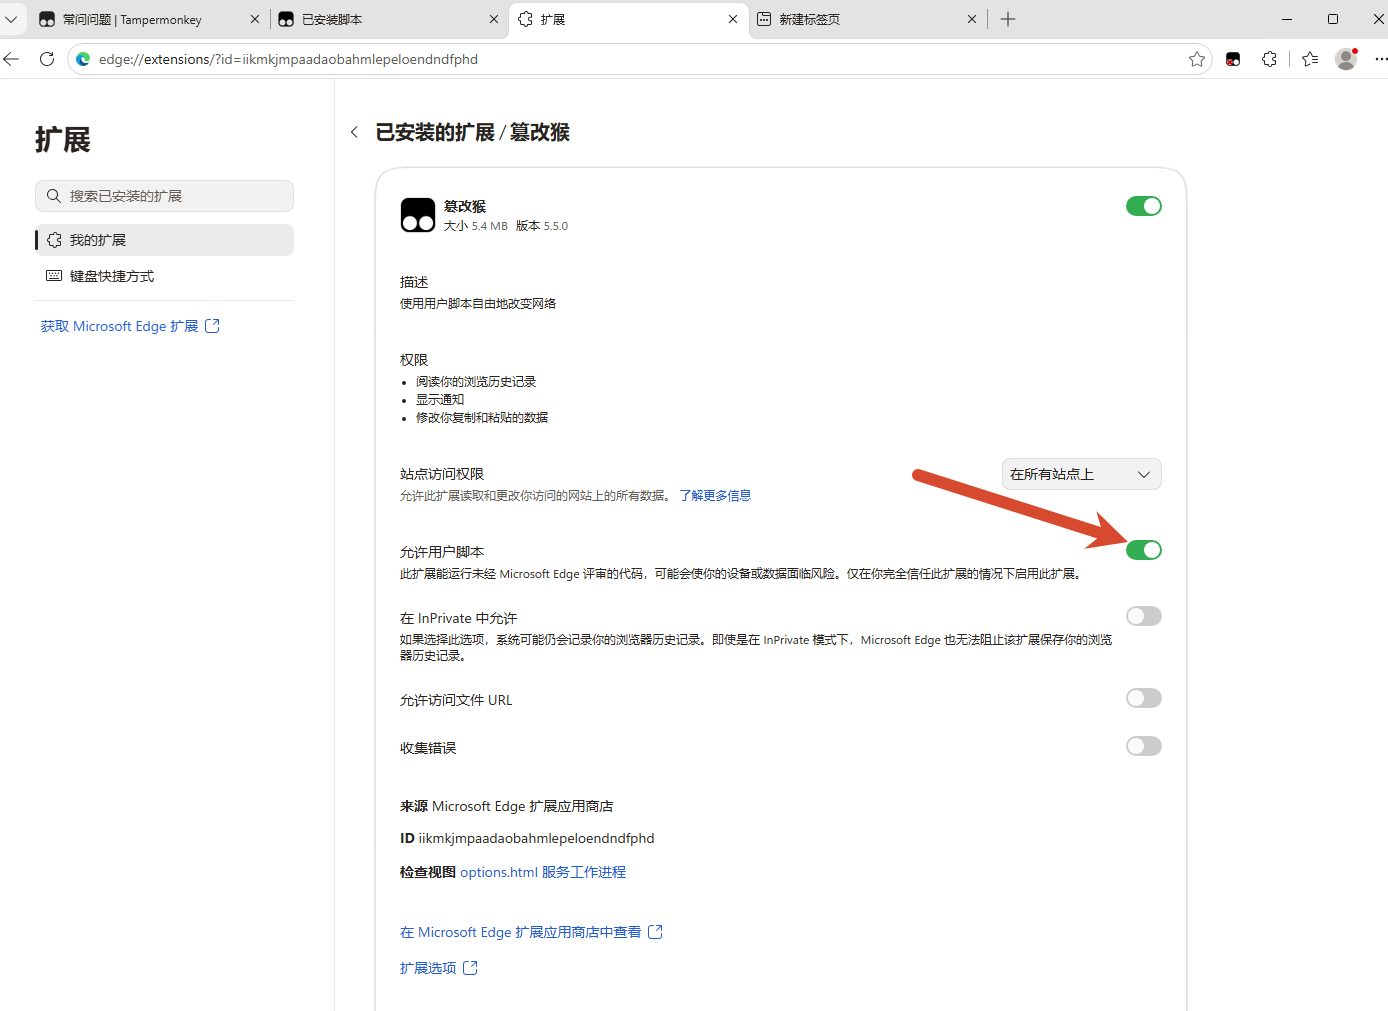Refresh the page with the reload icon
This screenshot has width=1388, height=1011.
tap(47, 59)
